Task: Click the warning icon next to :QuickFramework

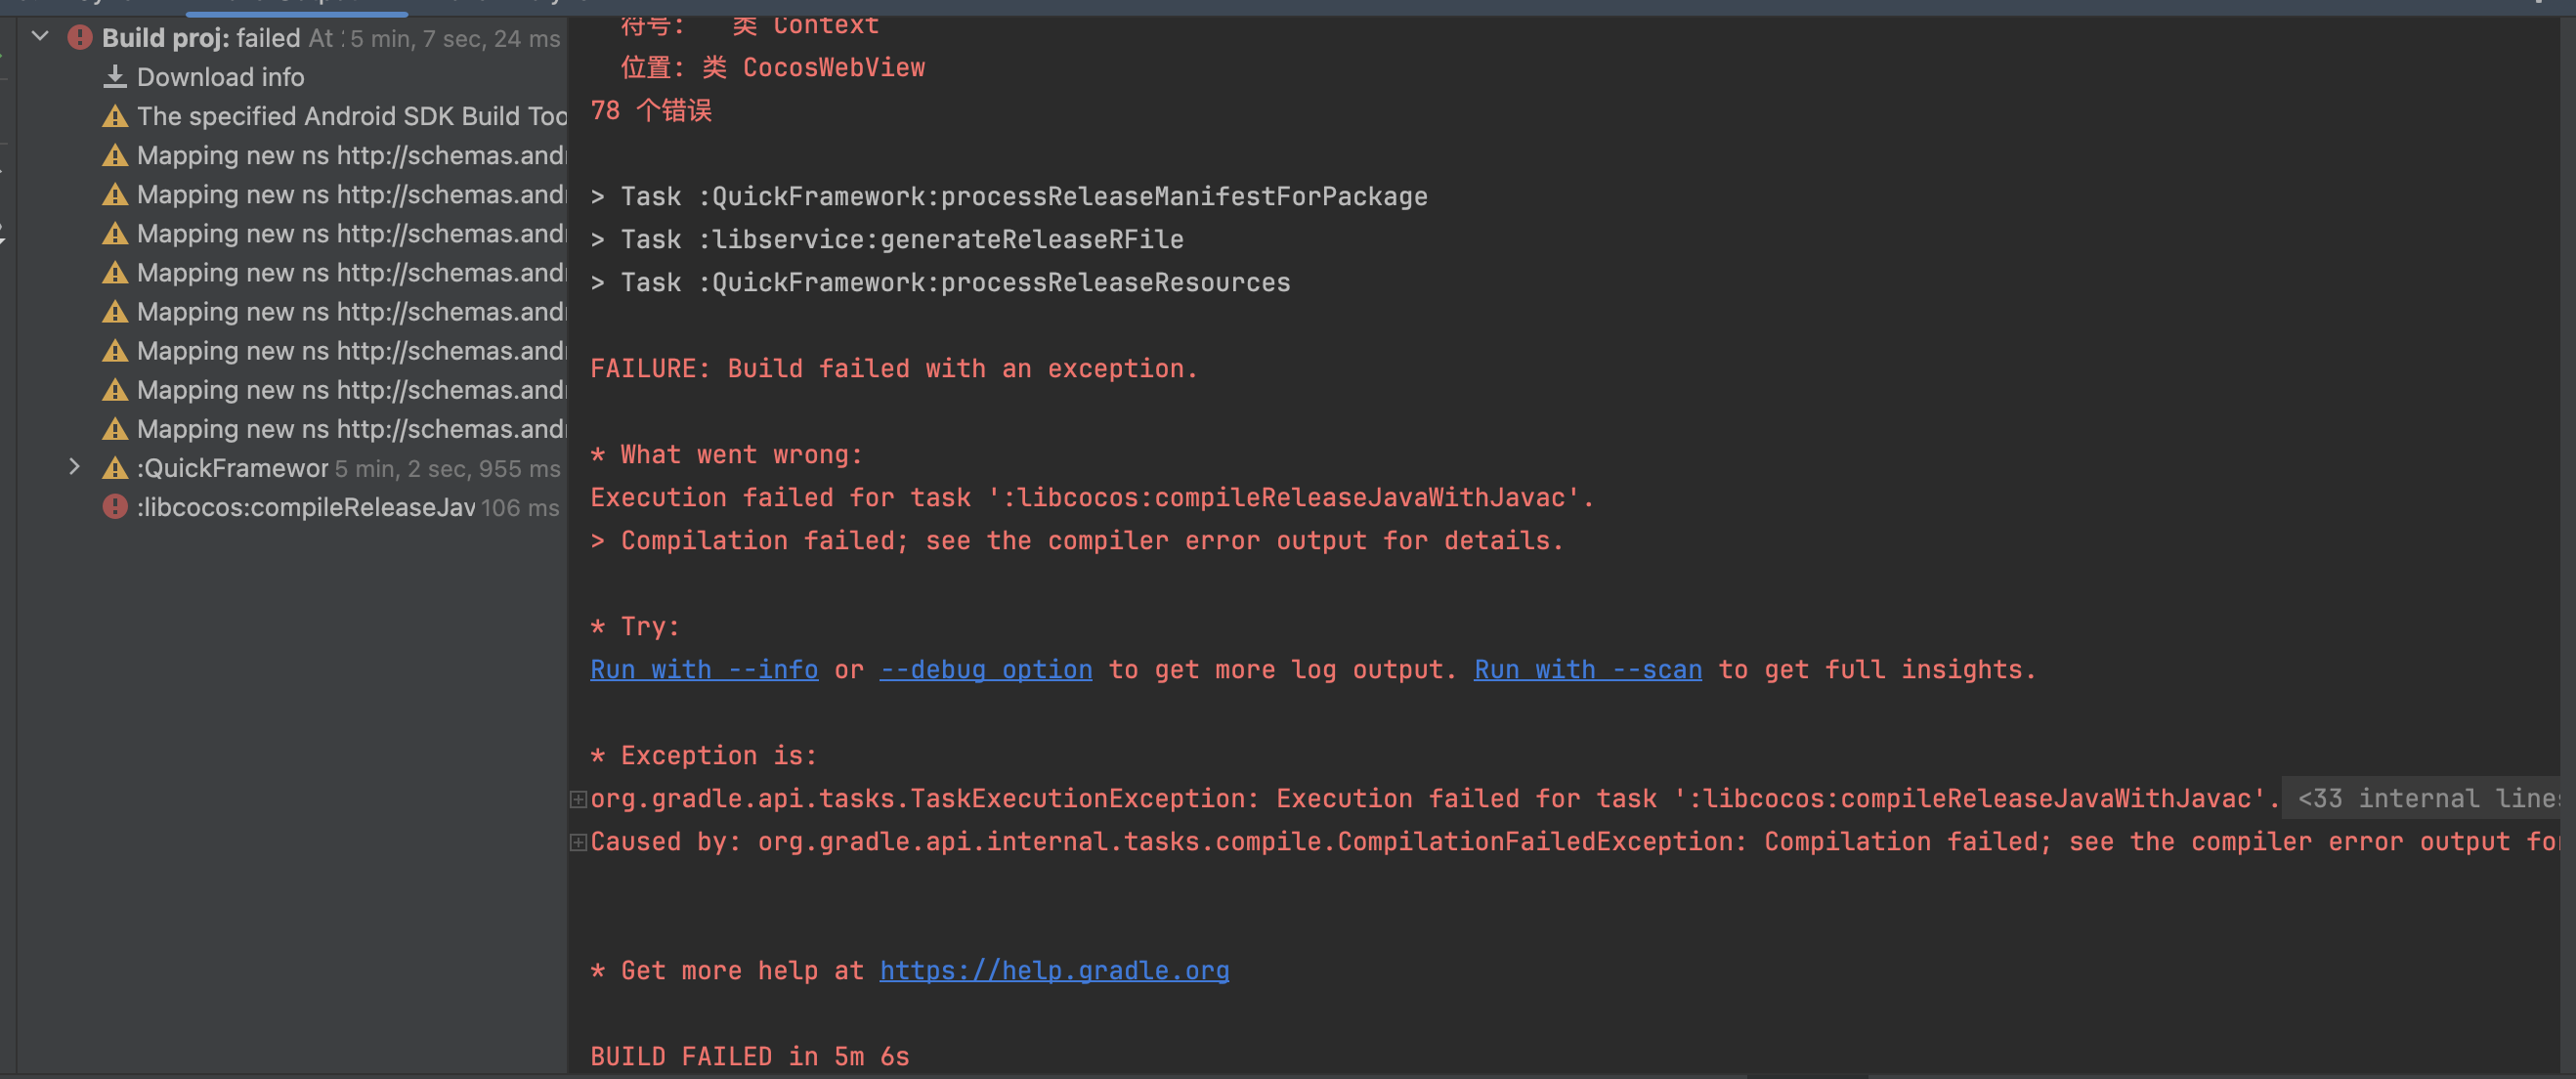Action: [115, 468]
